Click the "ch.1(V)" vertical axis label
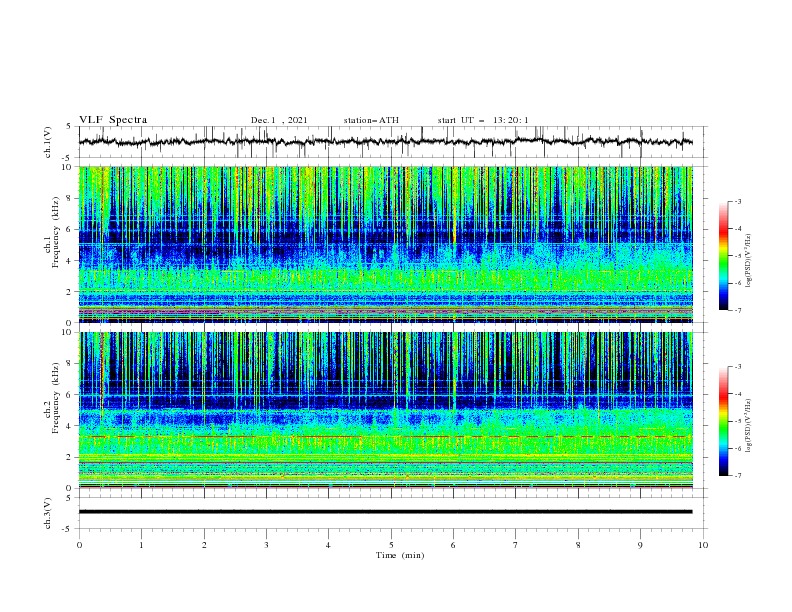792x612 pixels. click(48, 142)
